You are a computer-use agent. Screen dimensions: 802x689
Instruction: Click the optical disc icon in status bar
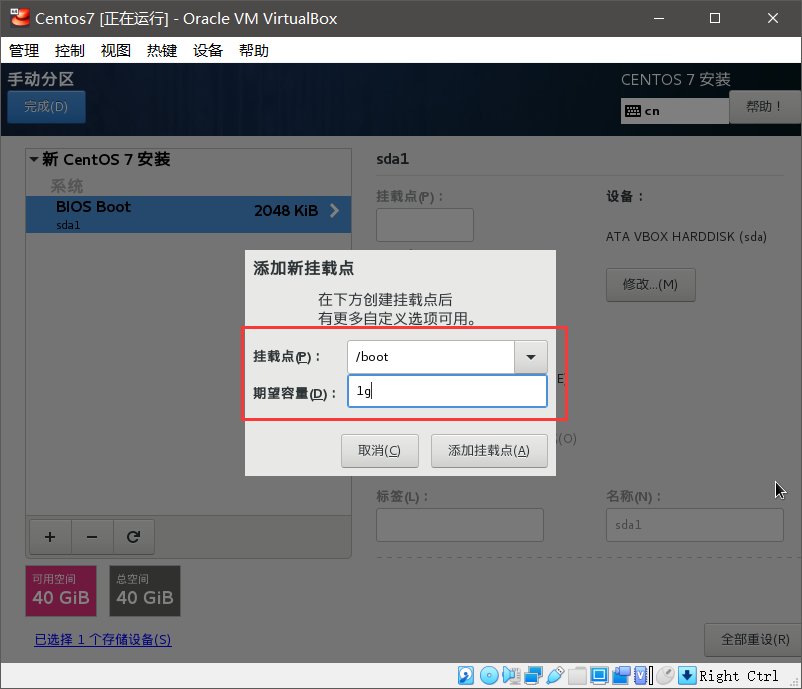pyautogui.click(x=489, y=675)
